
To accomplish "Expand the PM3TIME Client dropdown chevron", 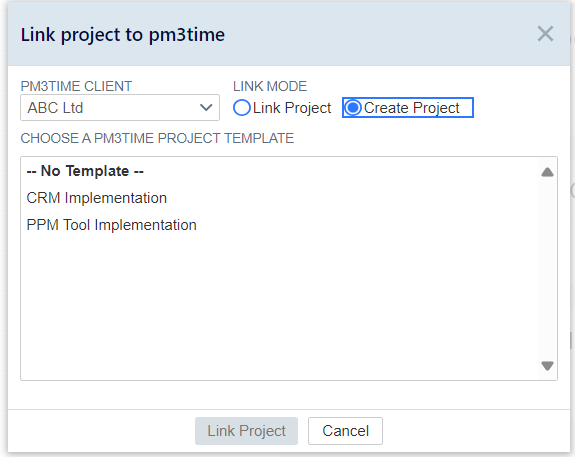I will pos(206,108).
